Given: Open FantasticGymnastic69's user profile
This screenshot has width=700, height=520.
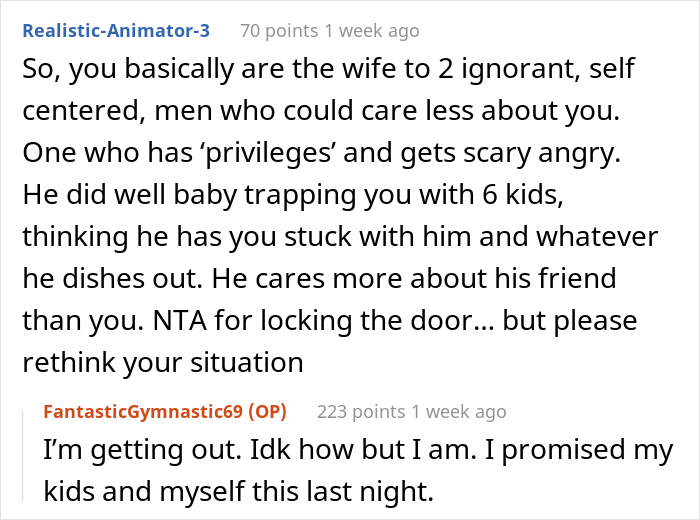Looking at the screenshot, I should coord(147,411).
